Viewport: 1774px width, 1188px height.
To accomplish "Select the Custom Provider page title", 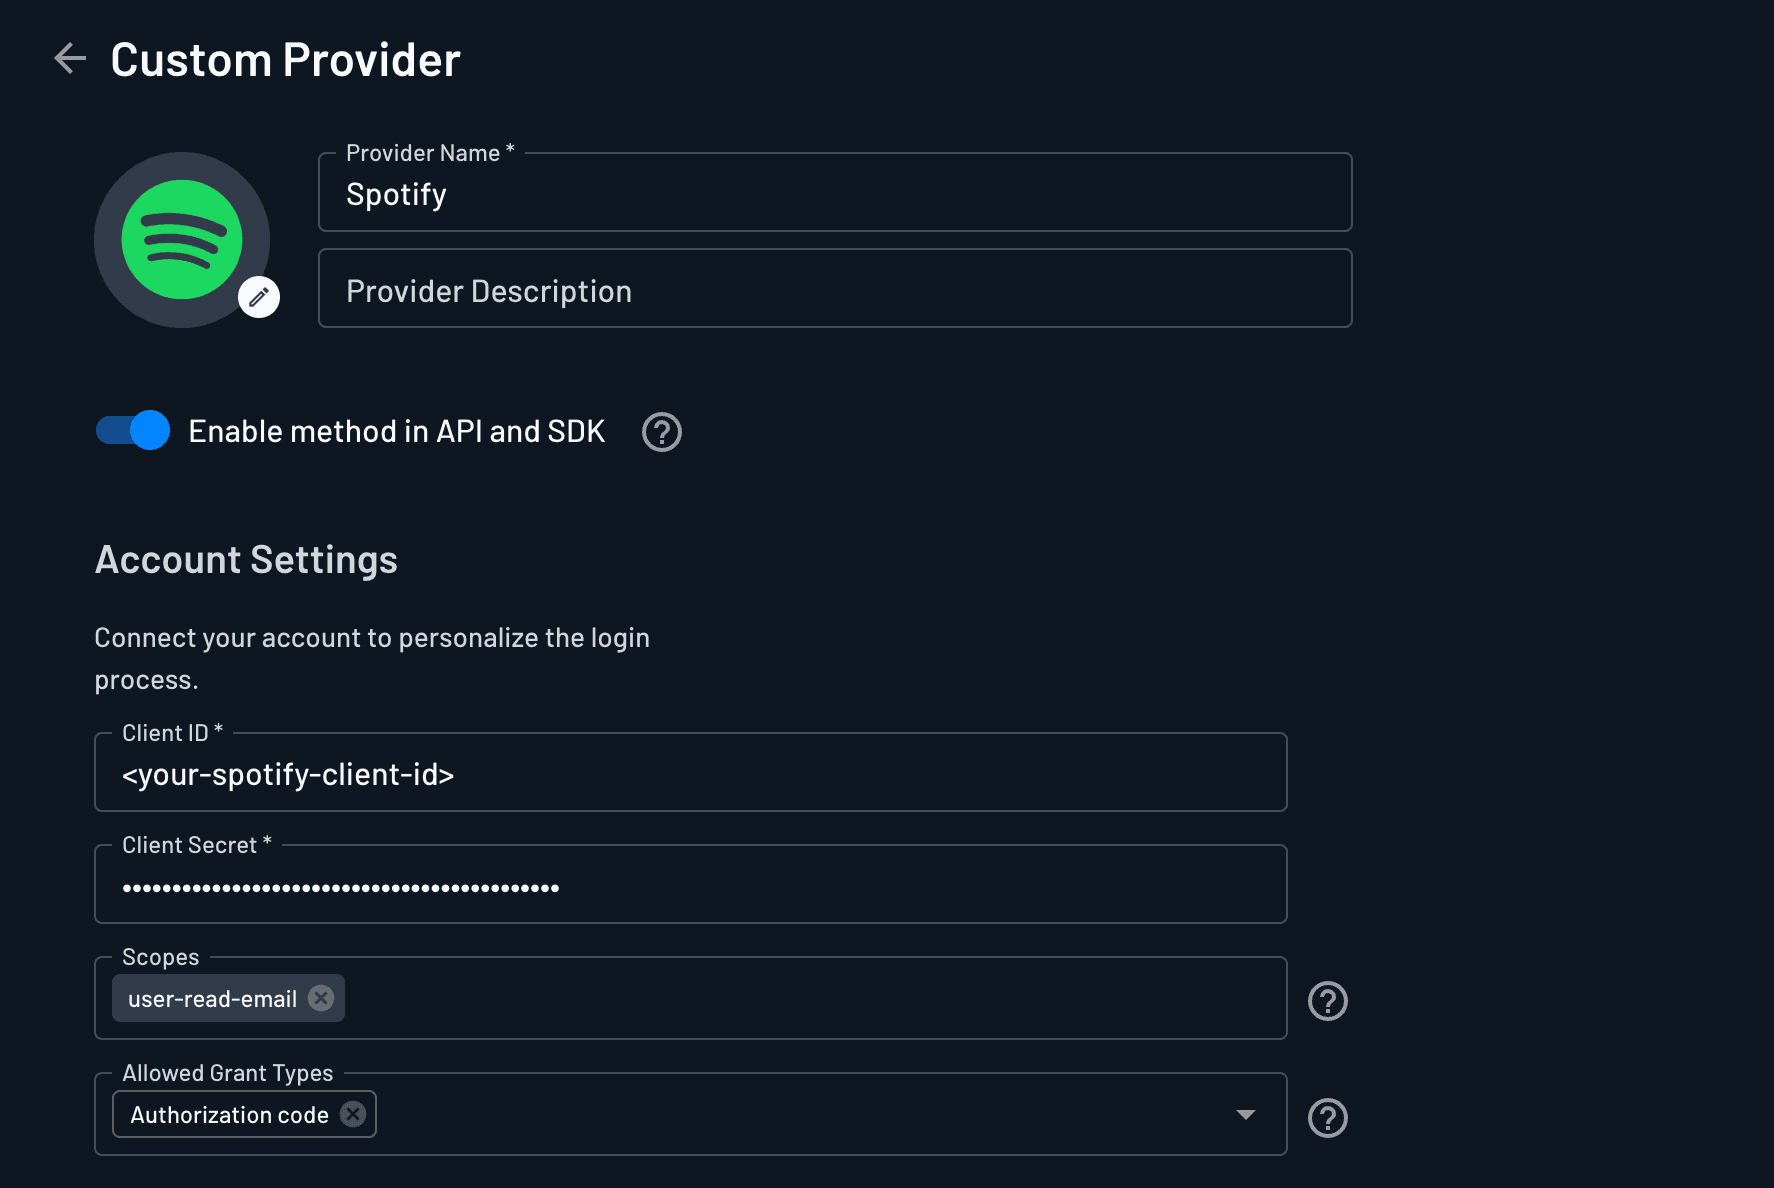I will tap(285, 58).
